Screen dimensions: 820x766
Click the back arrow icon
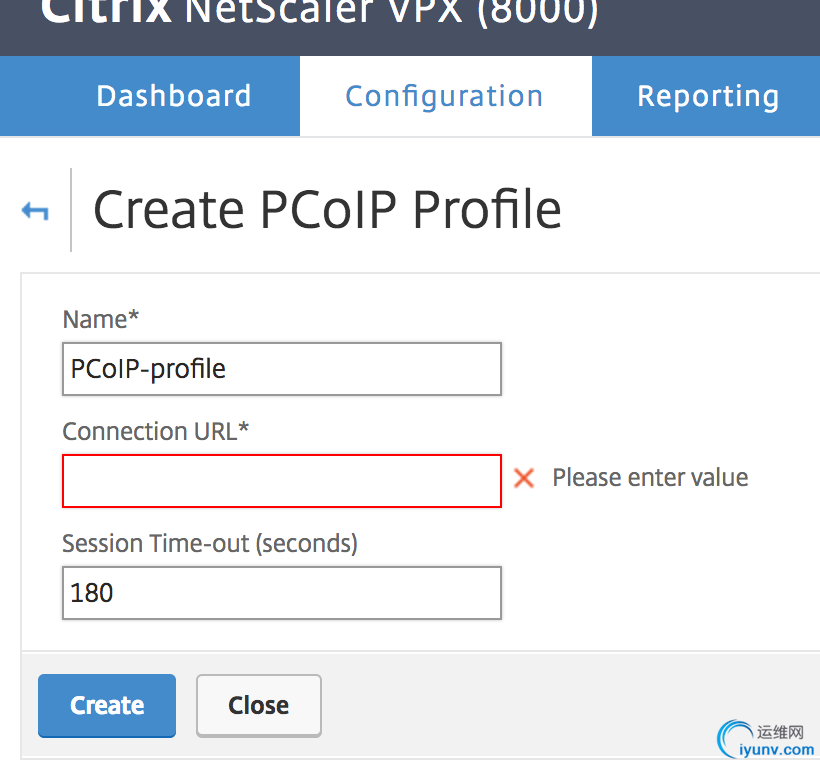tap(35, 210)
